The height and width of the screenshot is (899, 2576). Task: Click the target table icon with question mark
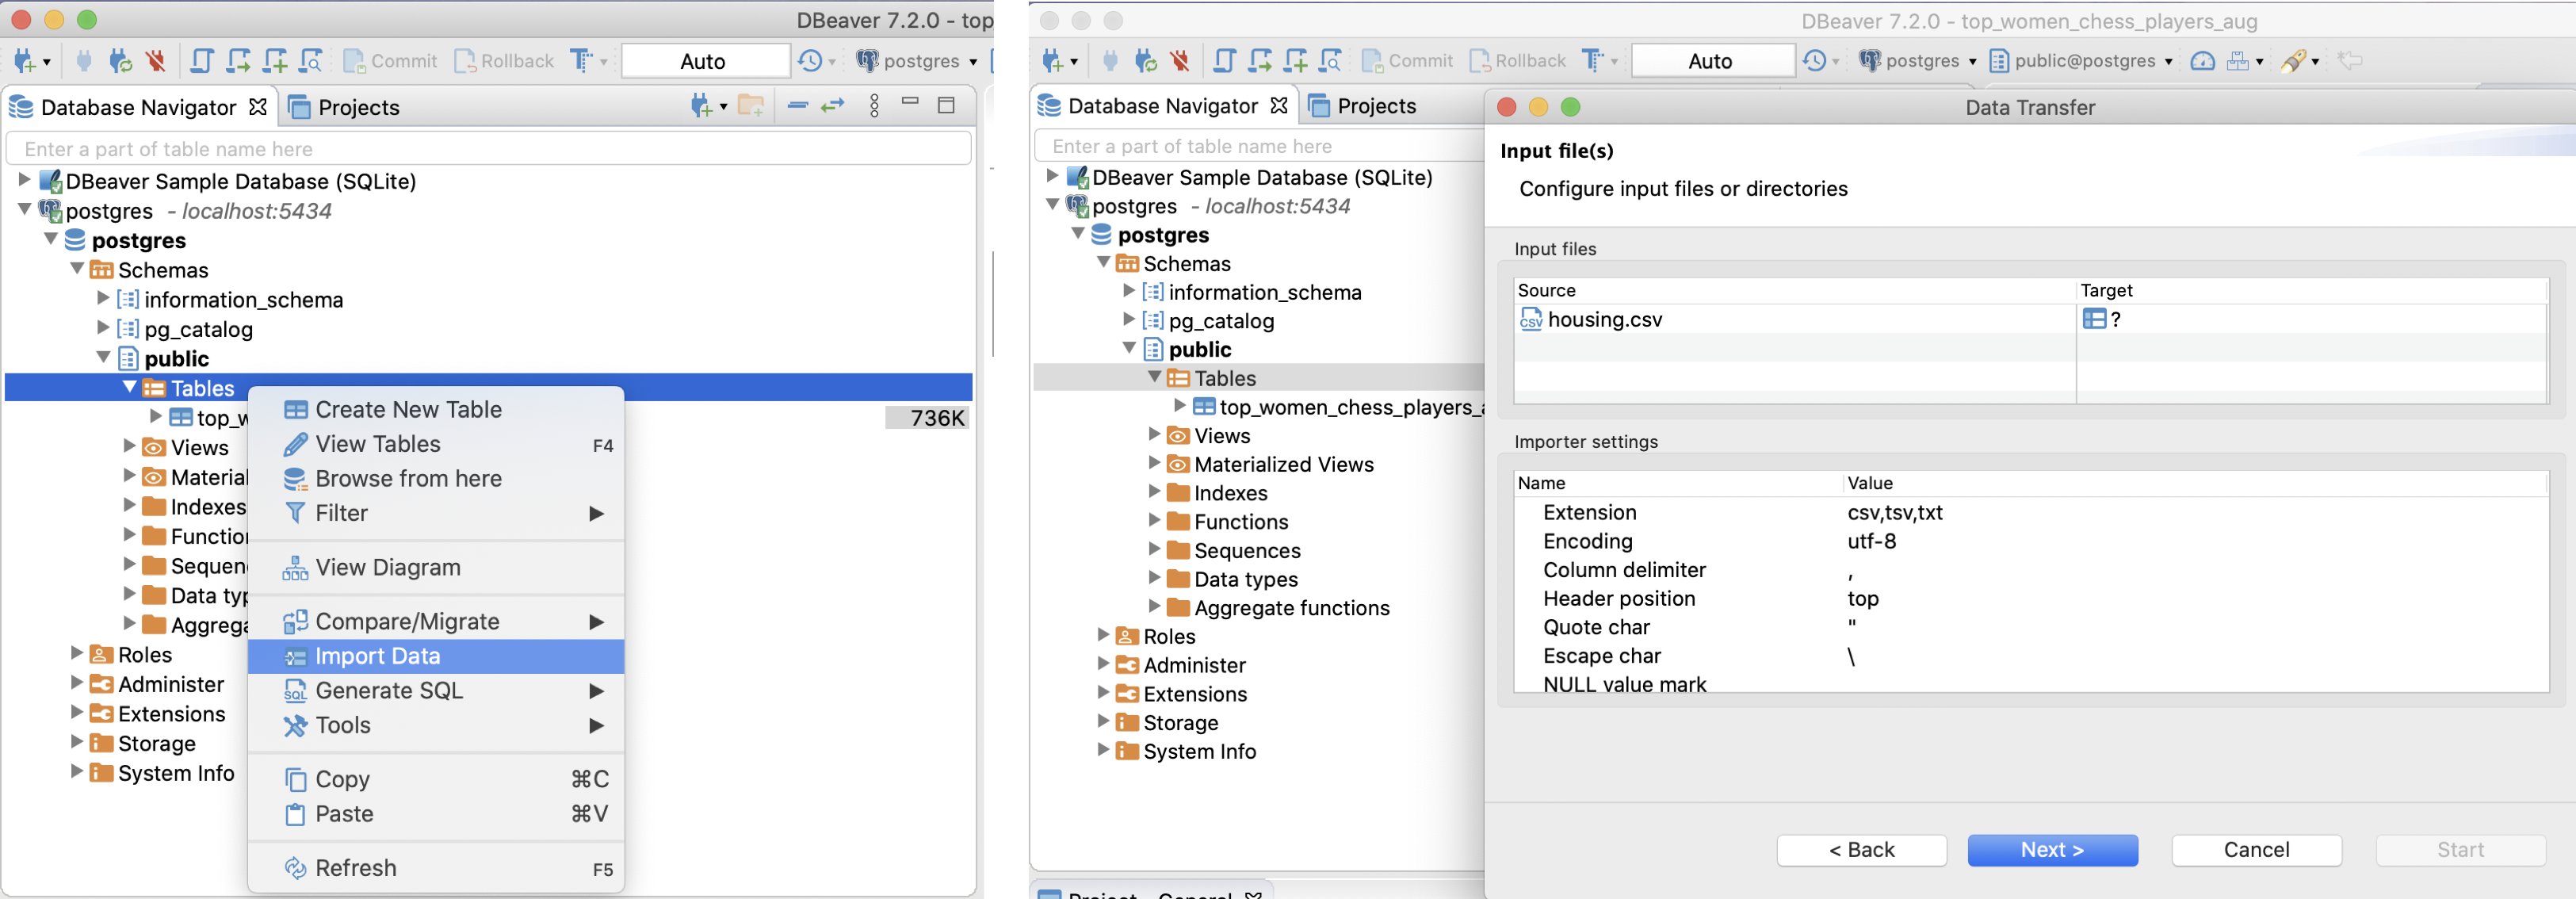tap(2094, 319)
